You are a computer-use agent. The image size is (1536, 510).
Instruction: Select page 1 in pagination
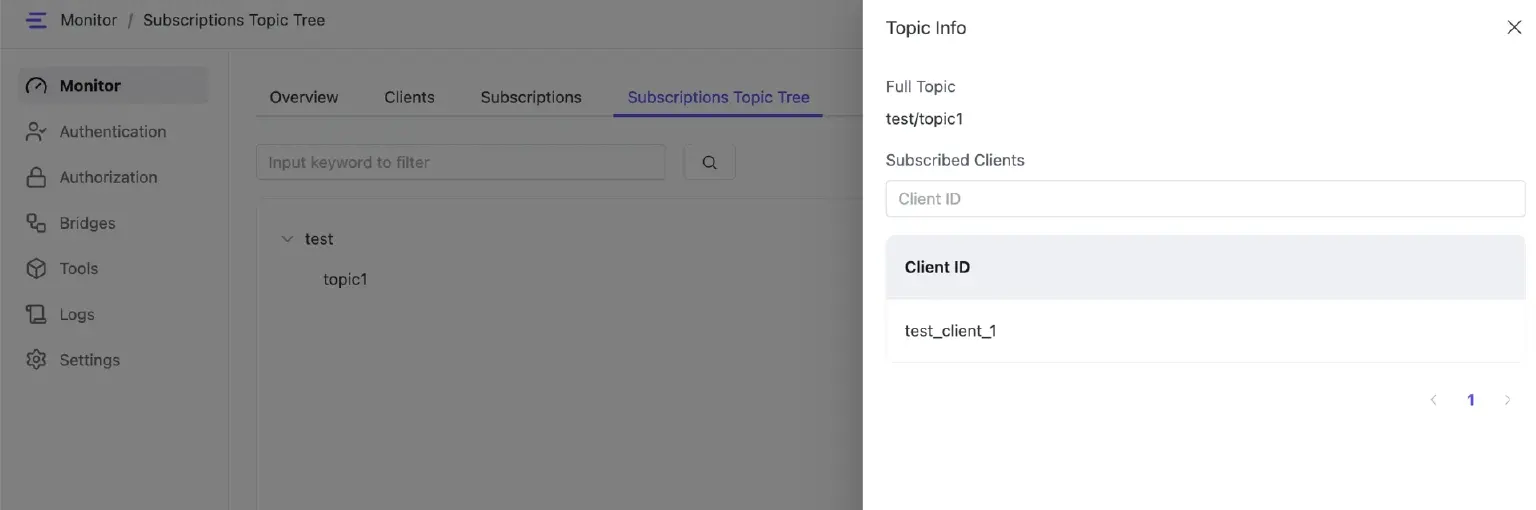pos(1471,400)
